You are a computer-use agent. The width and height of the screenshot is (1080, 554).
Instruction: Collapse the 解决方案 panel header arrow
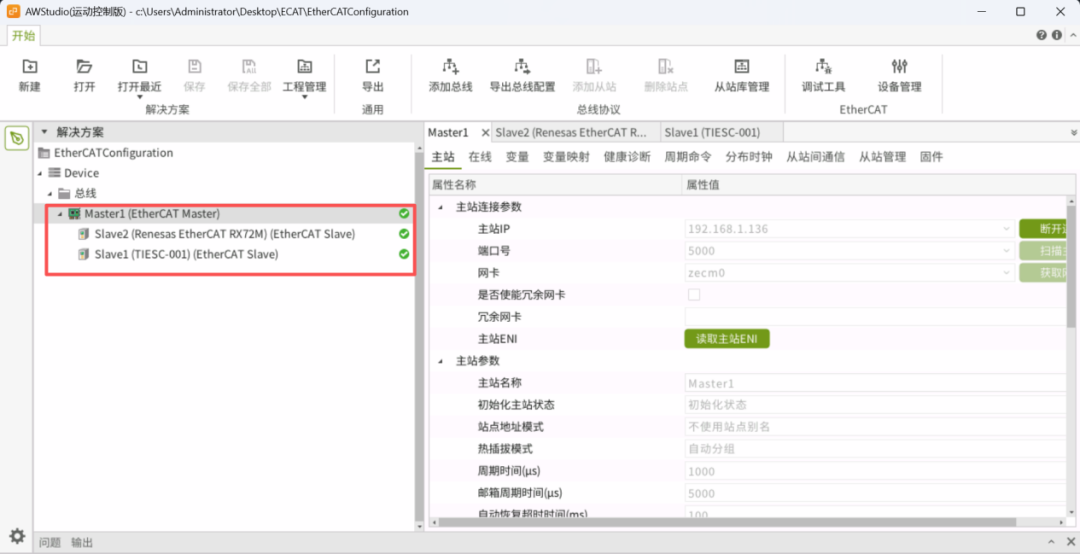tap(45, 132)
